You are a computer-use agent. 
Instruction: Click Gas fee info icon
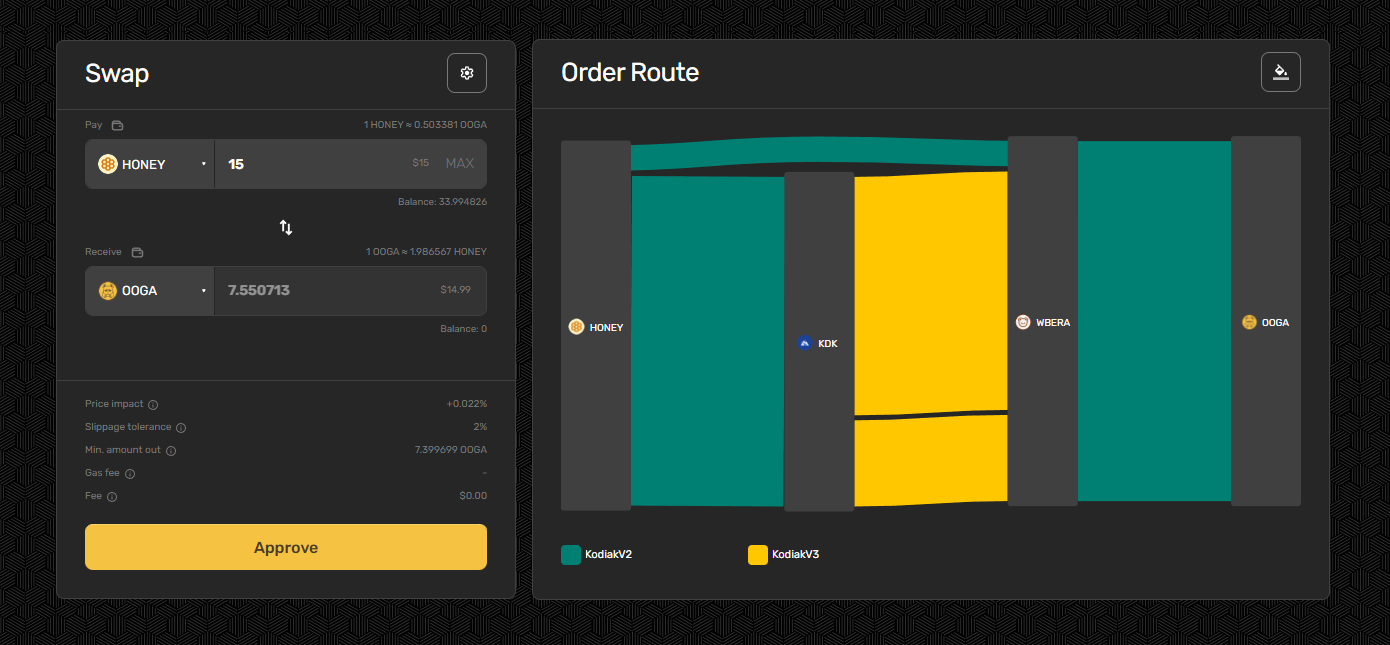(x=130, y=474)
